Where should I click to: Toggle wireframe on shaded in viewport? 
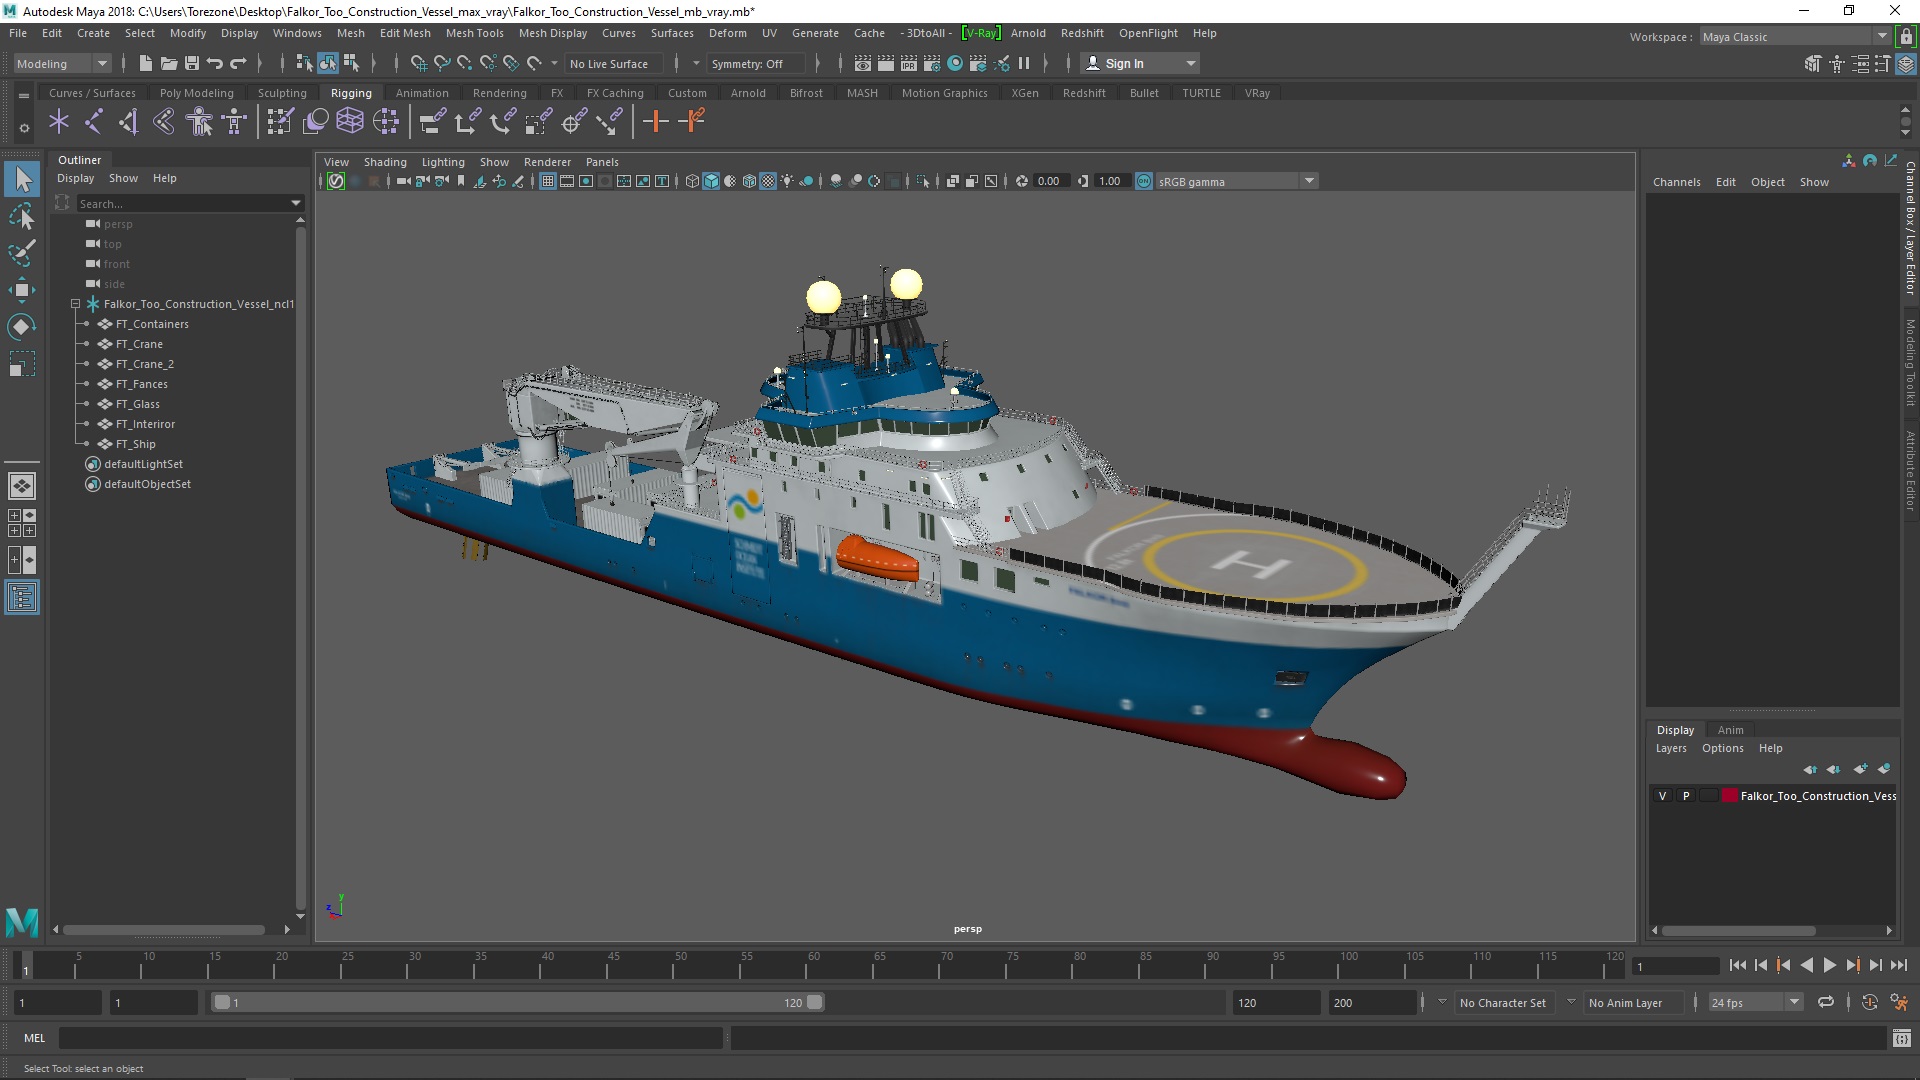point(749,181)
